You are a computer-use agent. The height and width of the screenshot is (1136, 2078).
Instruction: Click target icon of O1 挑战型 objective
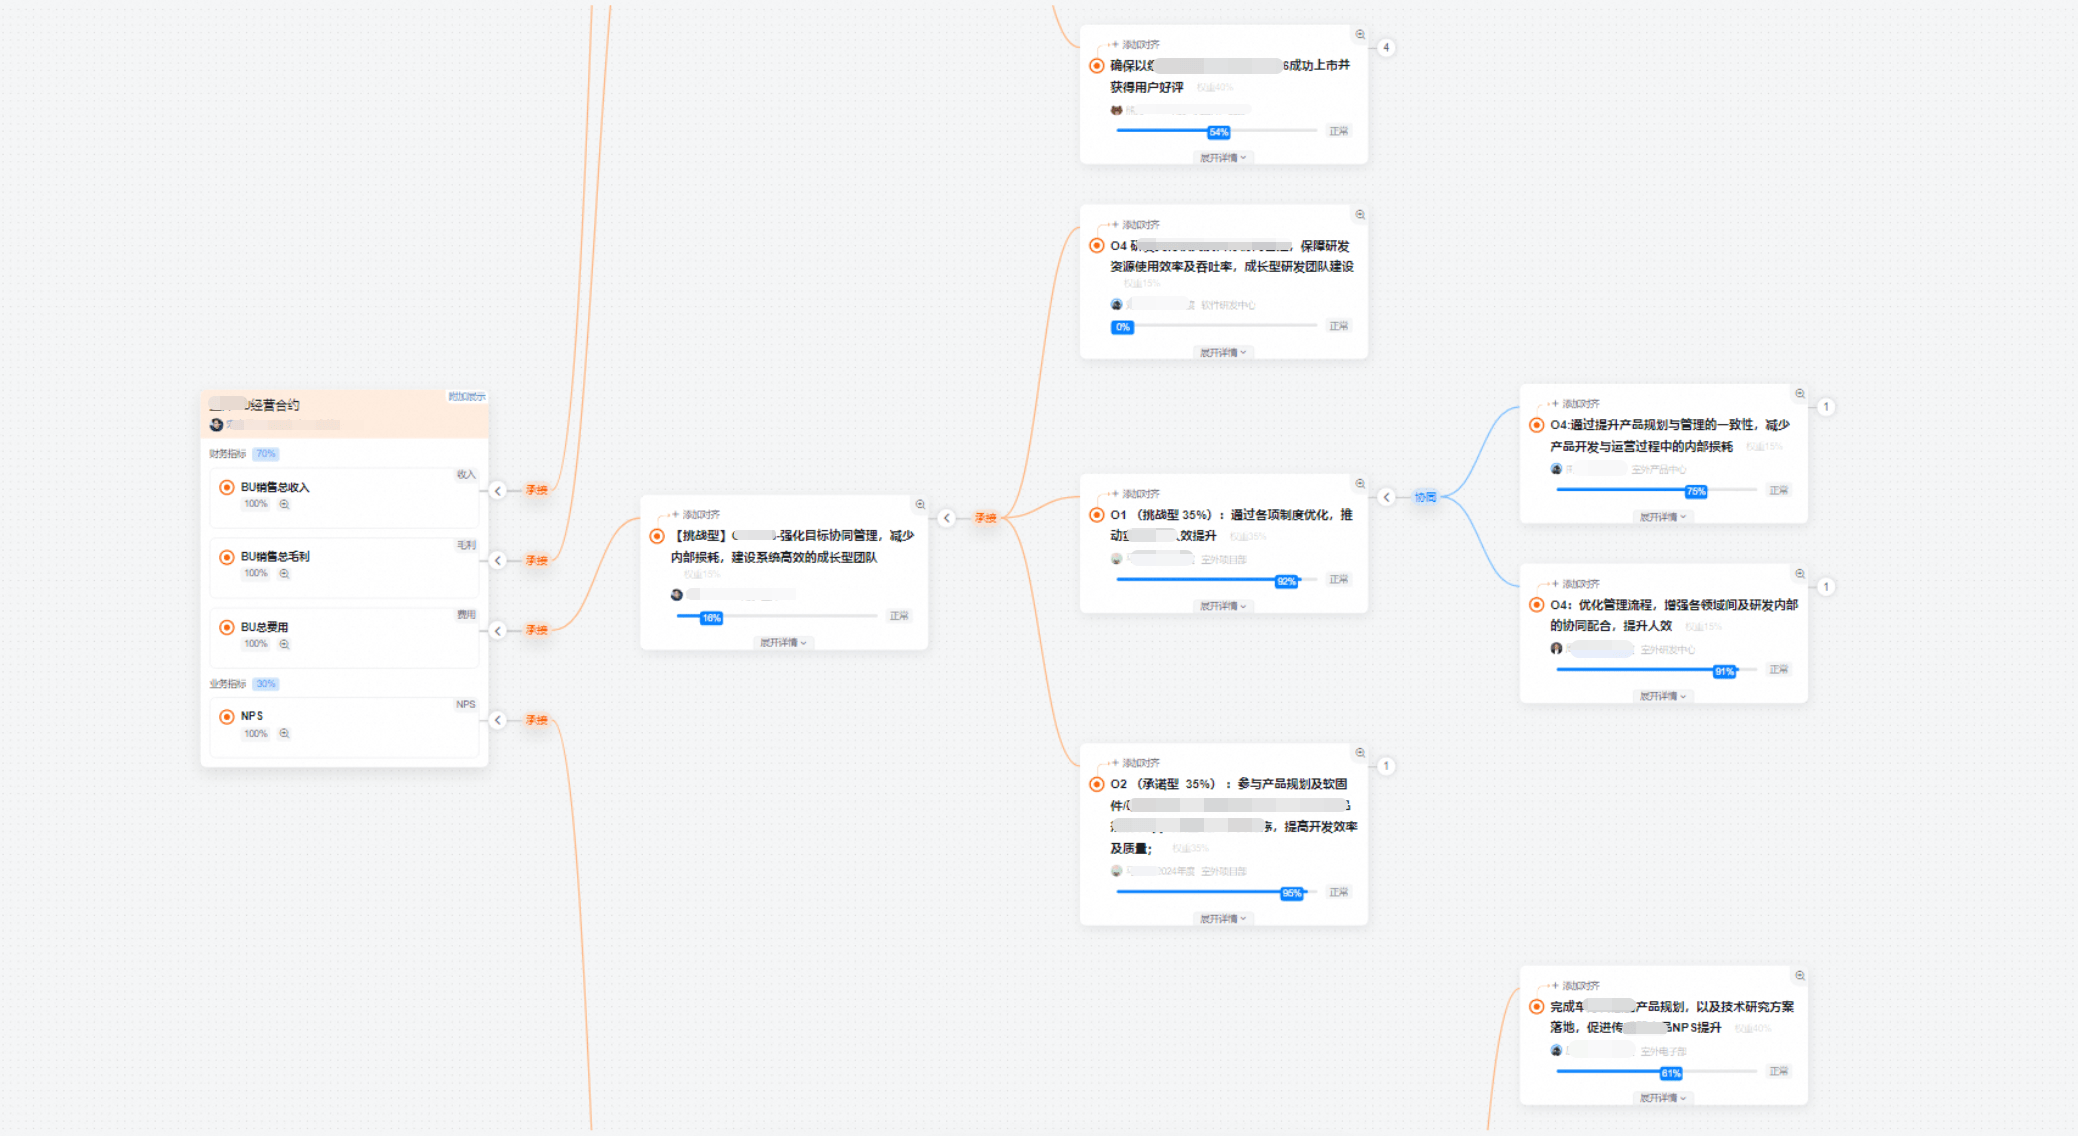(1097, 515)
